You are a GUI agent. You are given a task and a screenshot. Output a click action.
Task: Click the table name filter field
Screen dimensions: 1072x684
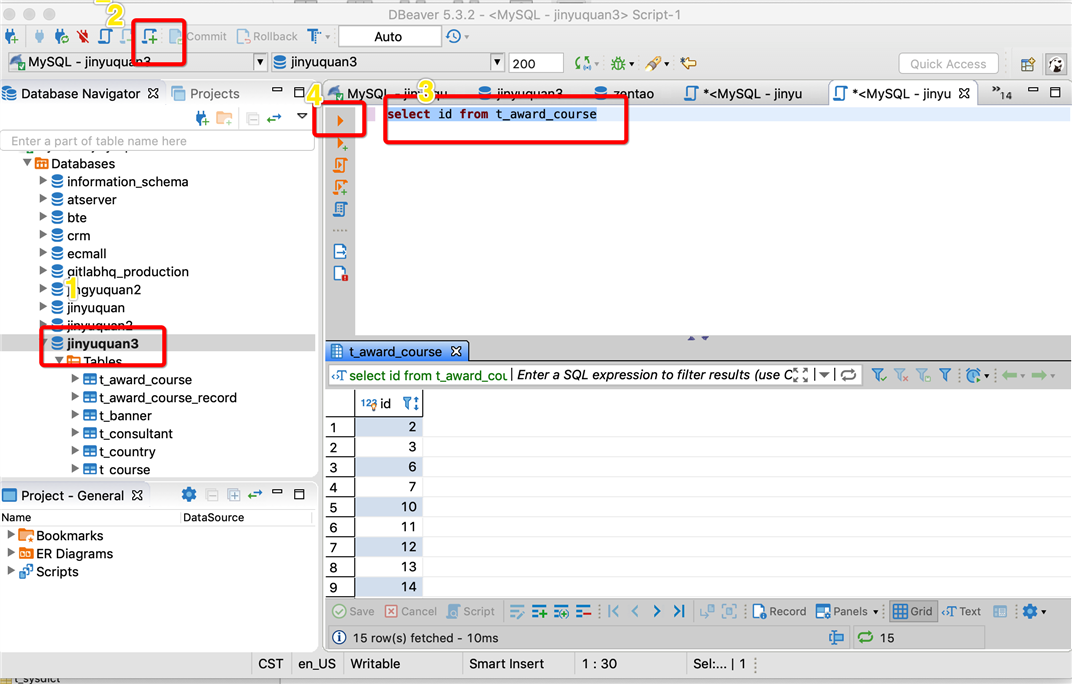pyautogui.click(x=157, y=141)
